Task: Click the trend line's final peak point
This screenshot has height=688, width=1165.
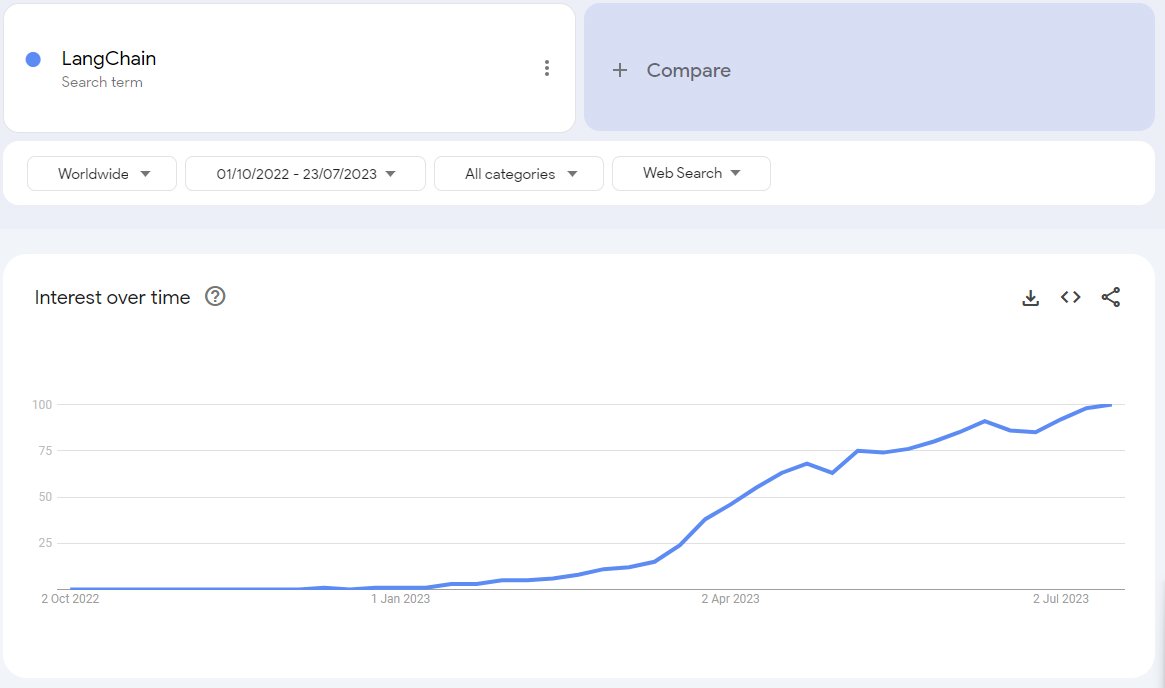Action: tap(1110, 405)
